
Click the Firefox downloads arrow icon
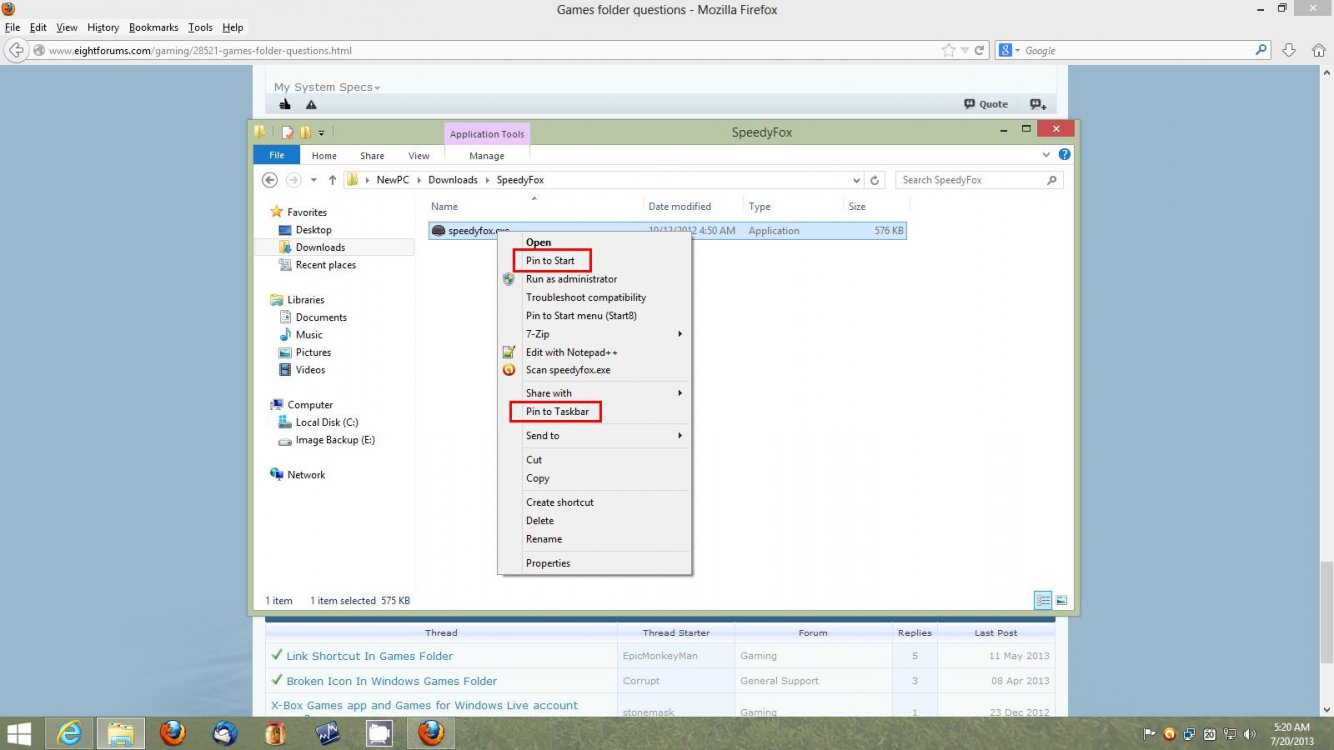(x=1289, y=50)
